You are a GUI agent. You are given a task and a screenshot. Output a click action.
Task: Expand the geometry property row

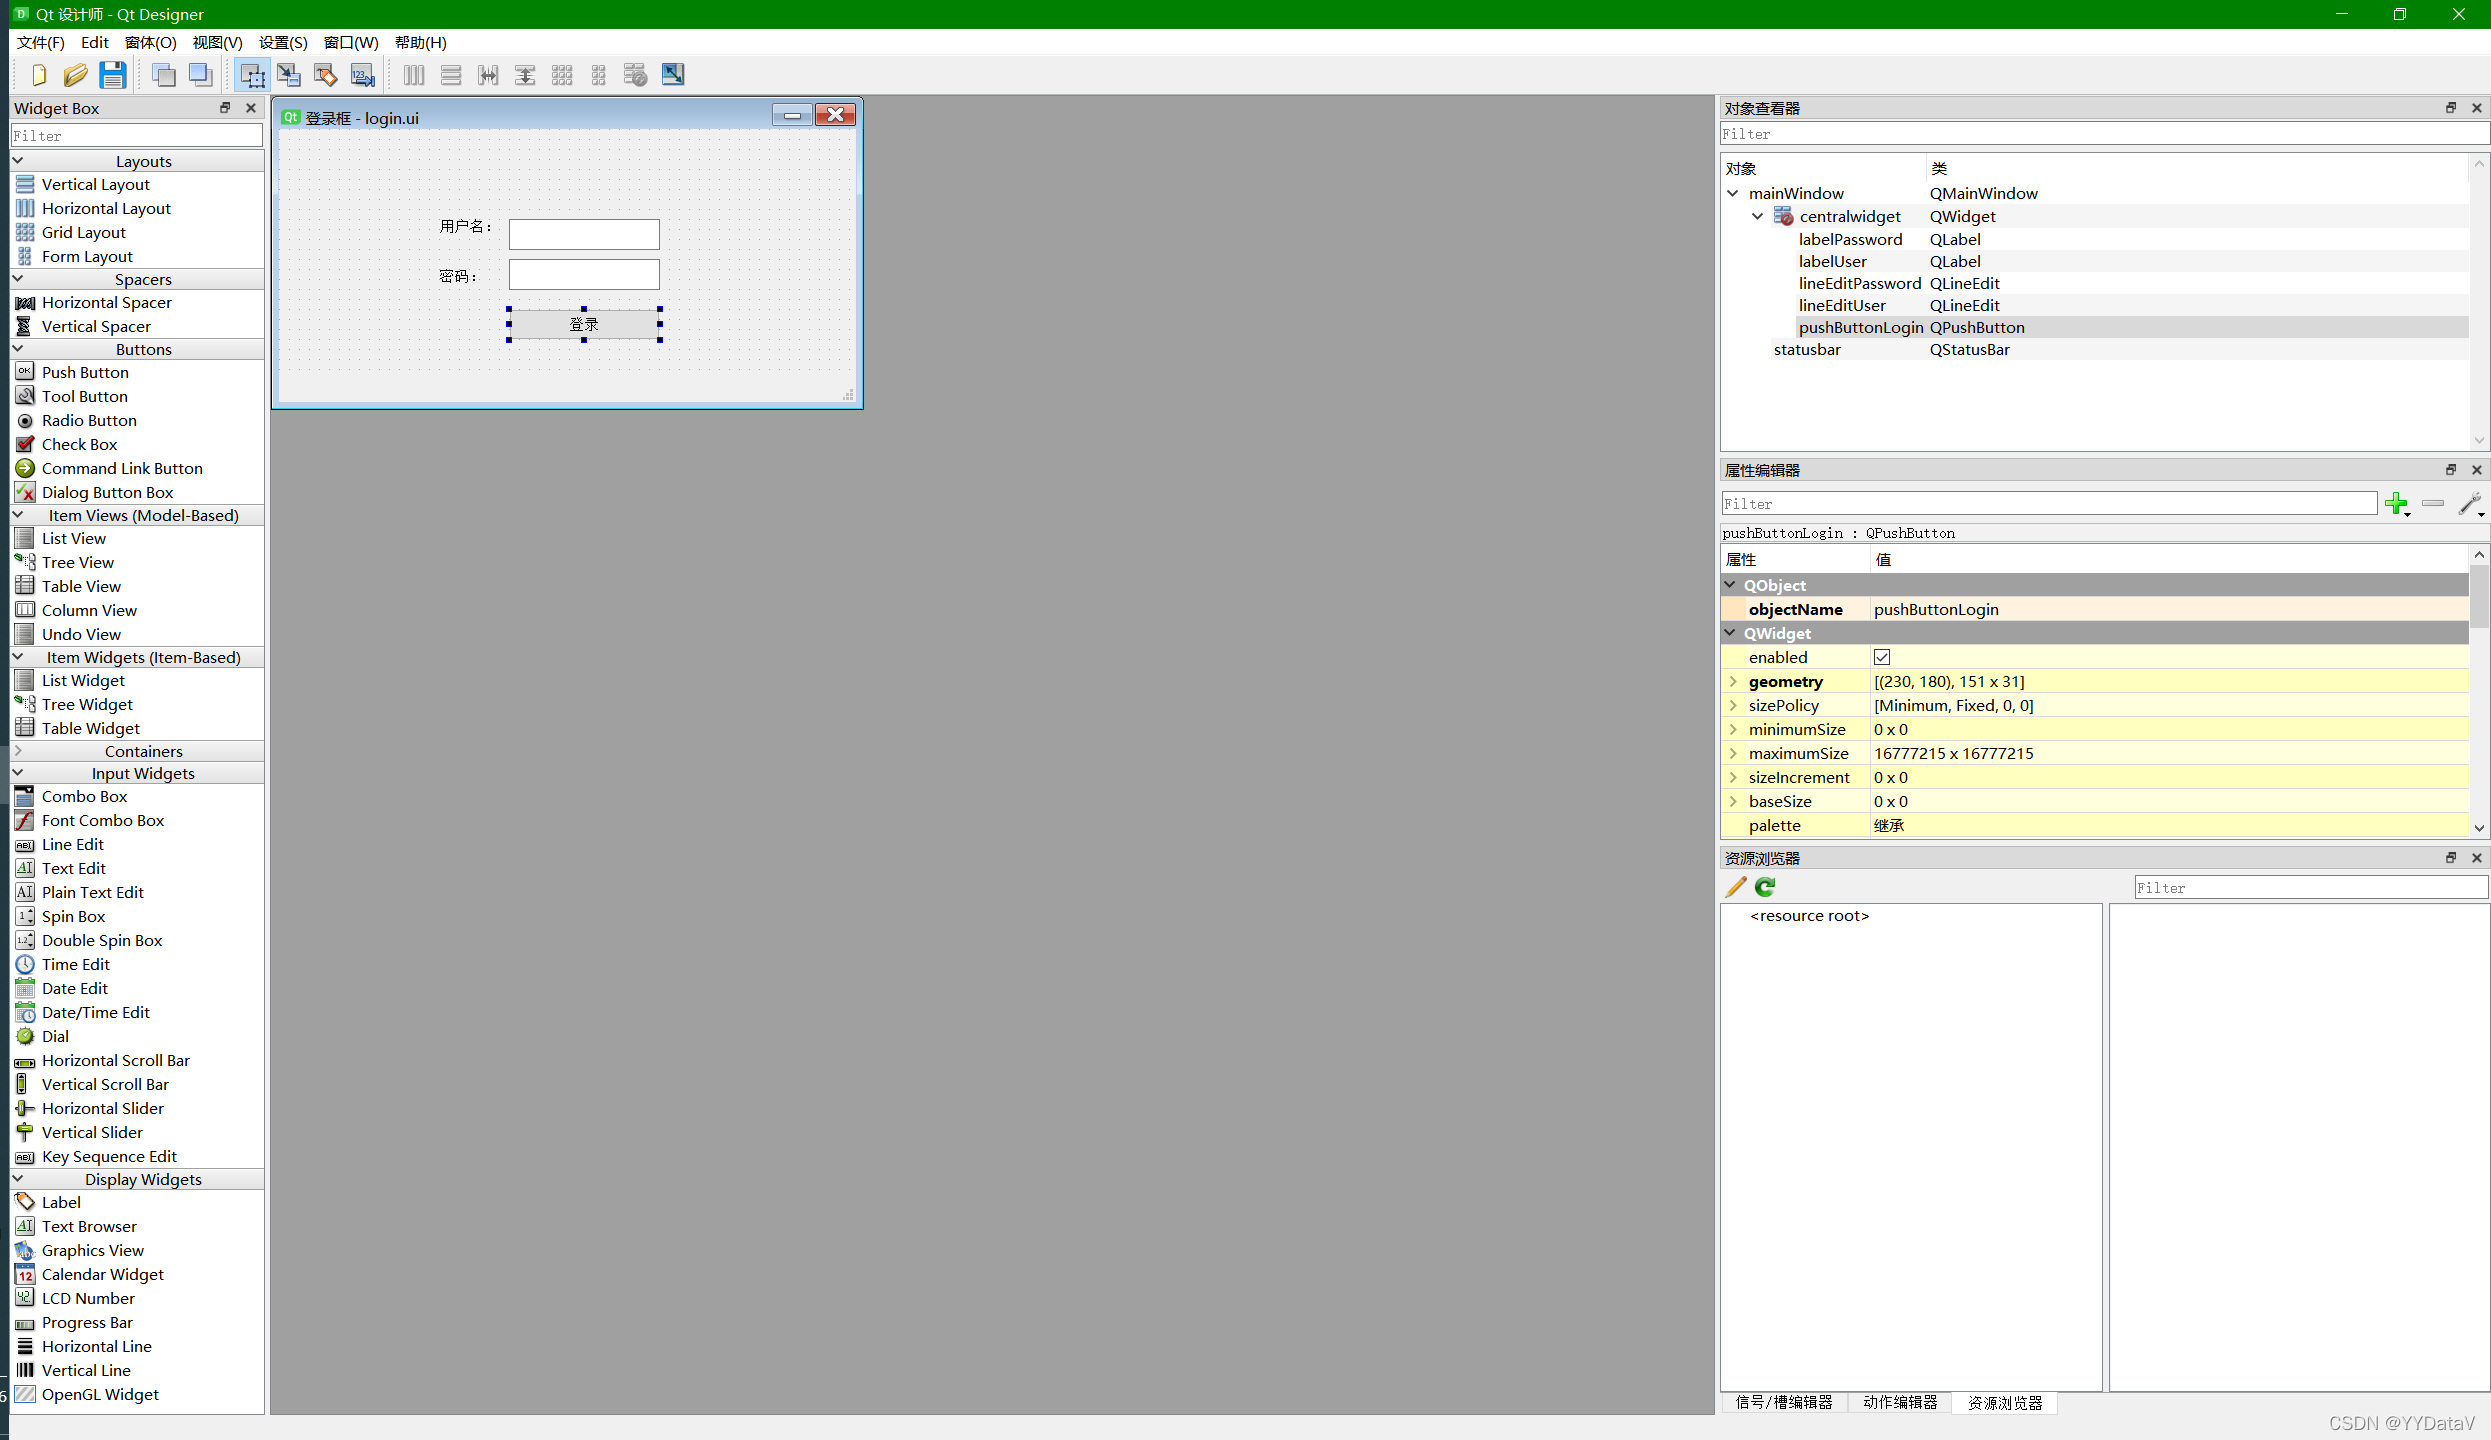pos(1733,681)
